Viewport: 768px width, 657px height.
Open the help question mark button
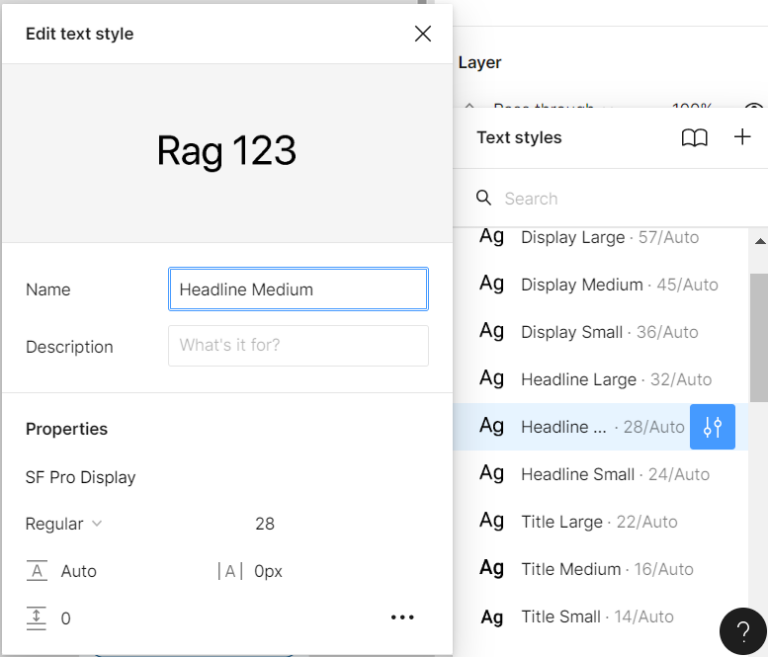(x=742, y=631)
